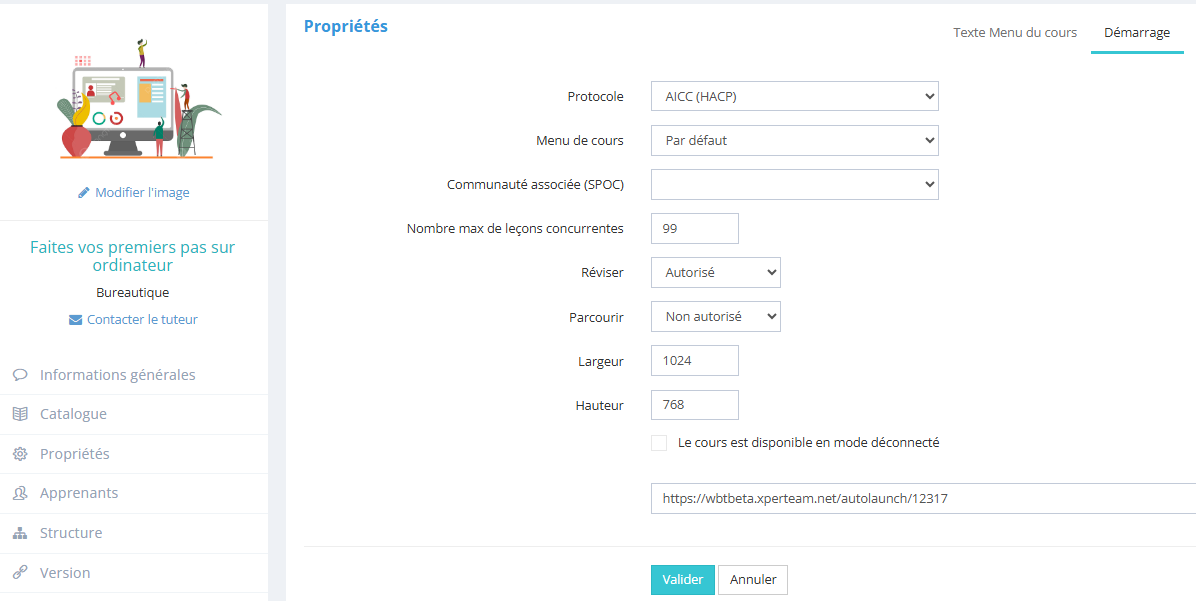Select the Démarrage tab
Viewport: 1196px width, 601px height.
point(1137,33)
